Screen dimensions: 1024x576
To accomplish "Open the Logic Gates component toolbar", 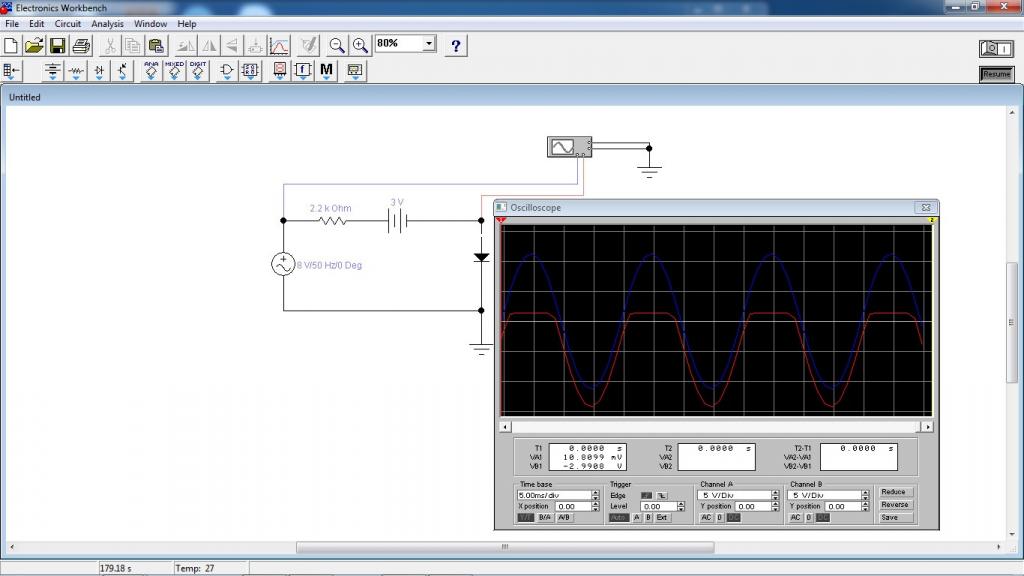I will pos(227,71).
